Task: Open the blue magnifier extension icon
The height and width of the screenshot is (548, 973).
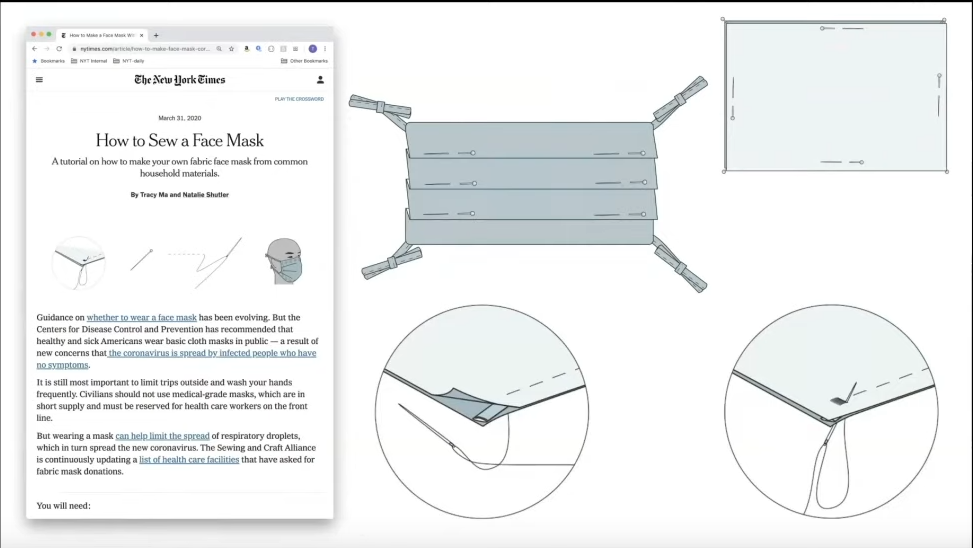Action: coord(259,48)
